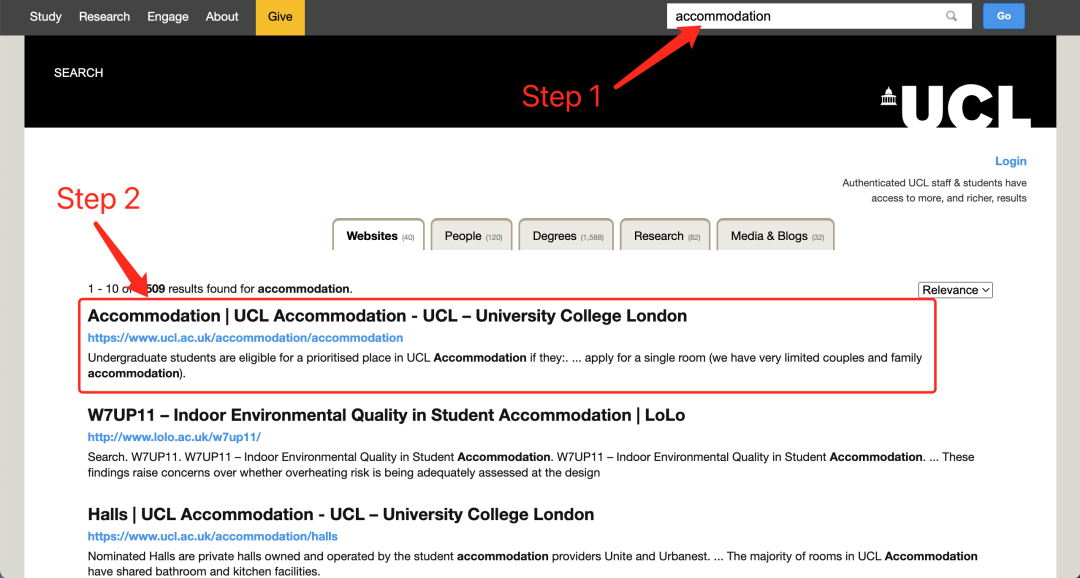Open the About menu
This screenshot has height=578, width=1080.
(222, 17)
